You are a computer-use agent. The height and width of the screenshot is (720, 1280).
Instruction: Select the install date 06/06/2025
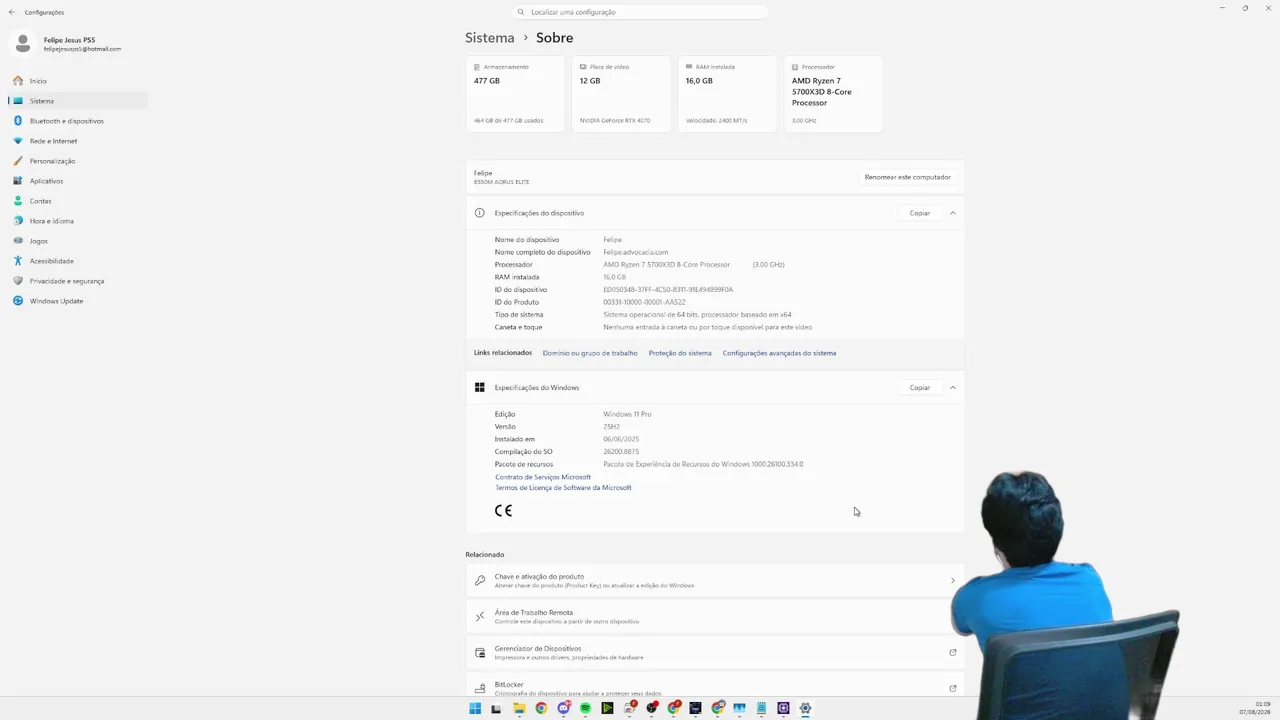point(621,439)
